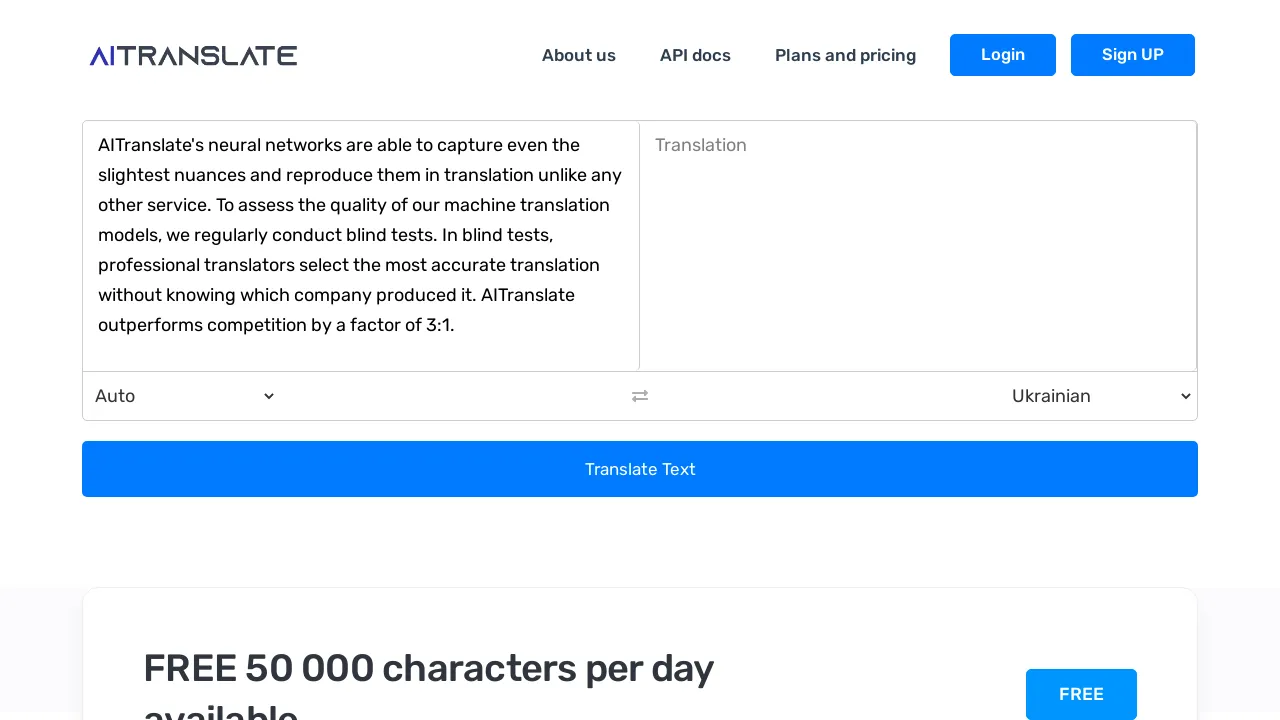1280x720 pixels.
Task: Open the Plans and pricing page
Action: 845,55
